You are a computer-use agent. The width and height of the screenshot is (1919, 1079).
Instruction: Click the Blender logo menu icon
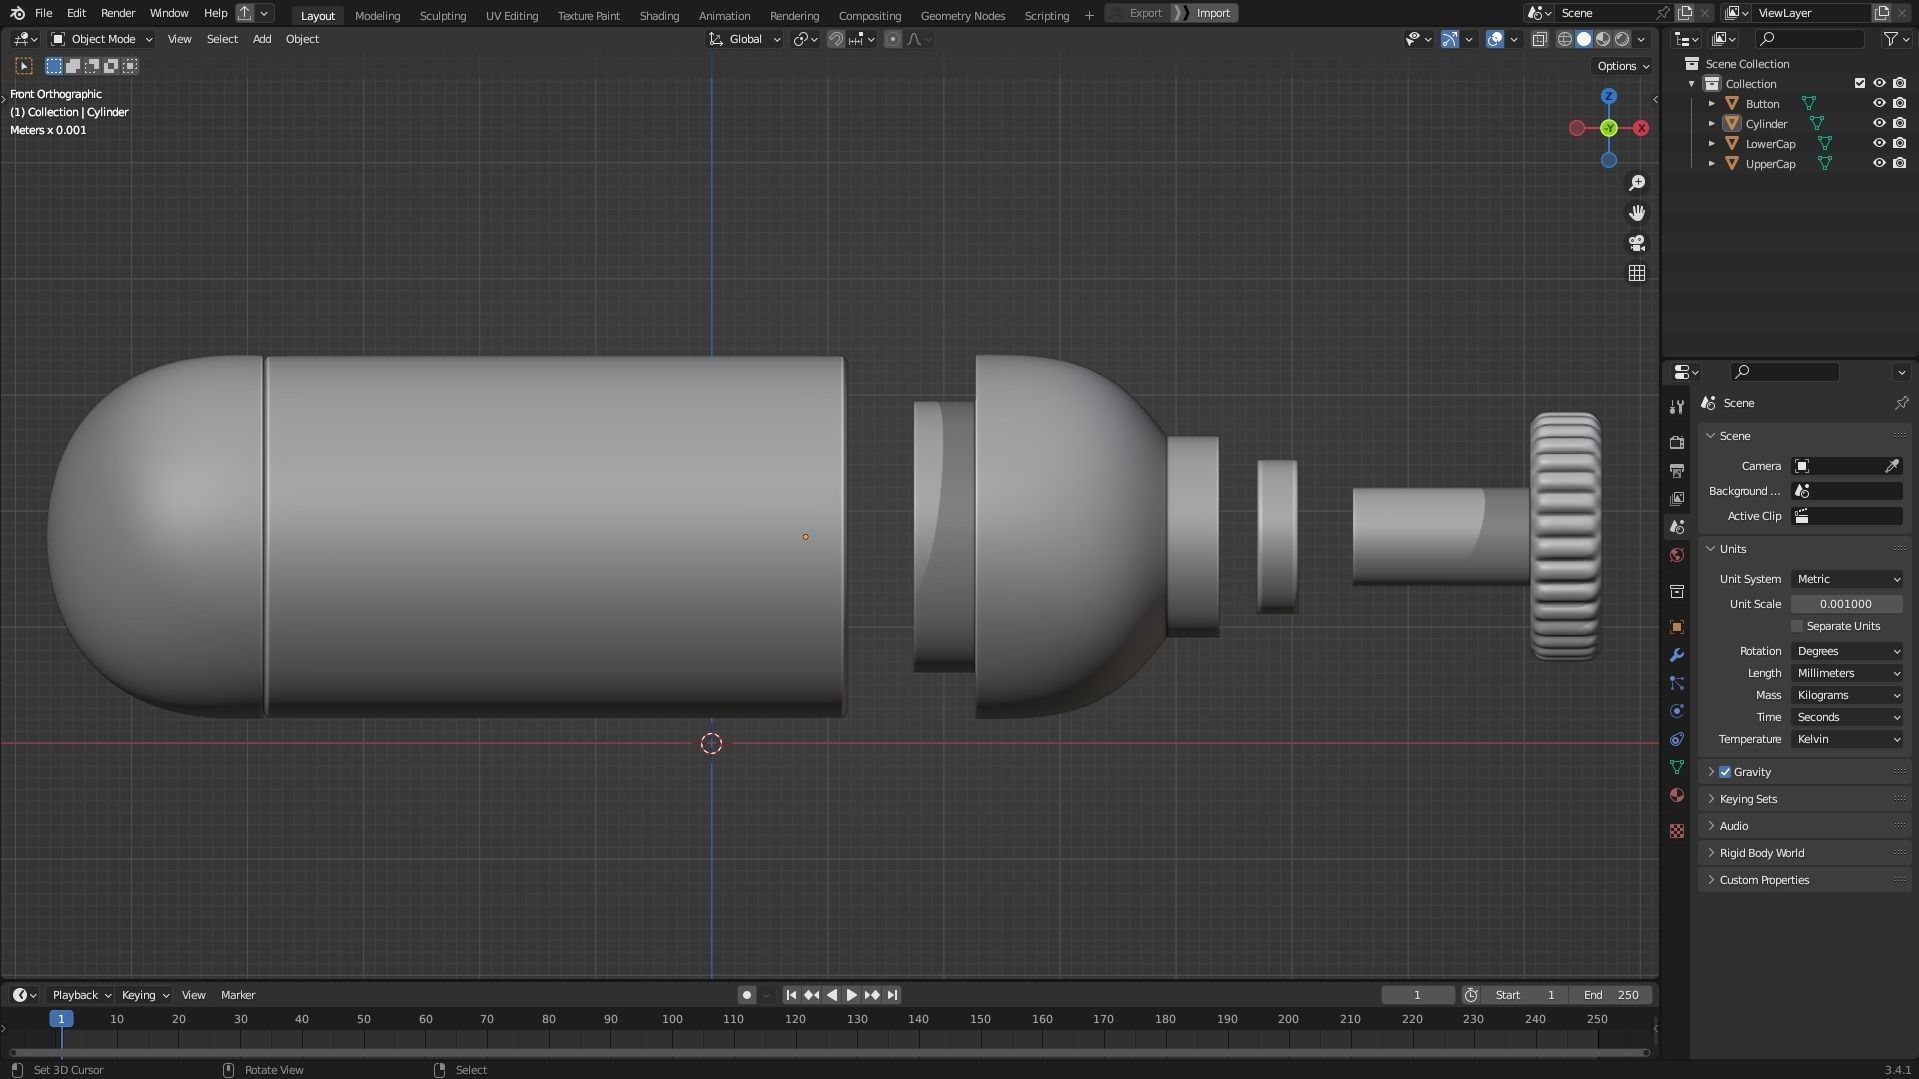17,13
